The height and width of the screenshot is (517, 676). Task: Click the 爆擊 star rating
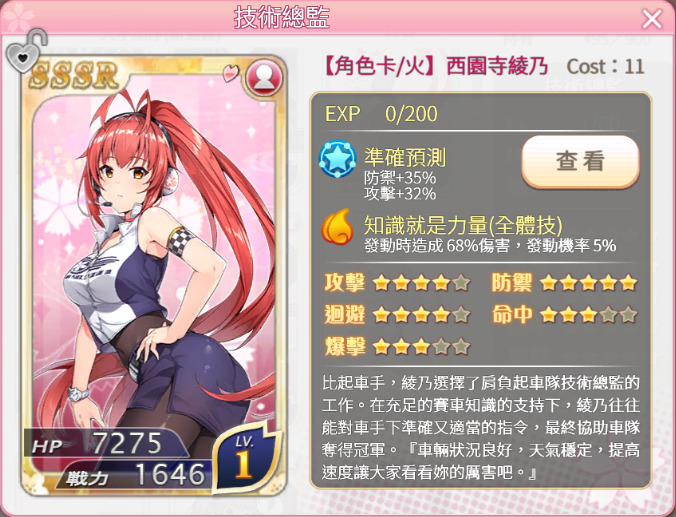pos(421,346)
